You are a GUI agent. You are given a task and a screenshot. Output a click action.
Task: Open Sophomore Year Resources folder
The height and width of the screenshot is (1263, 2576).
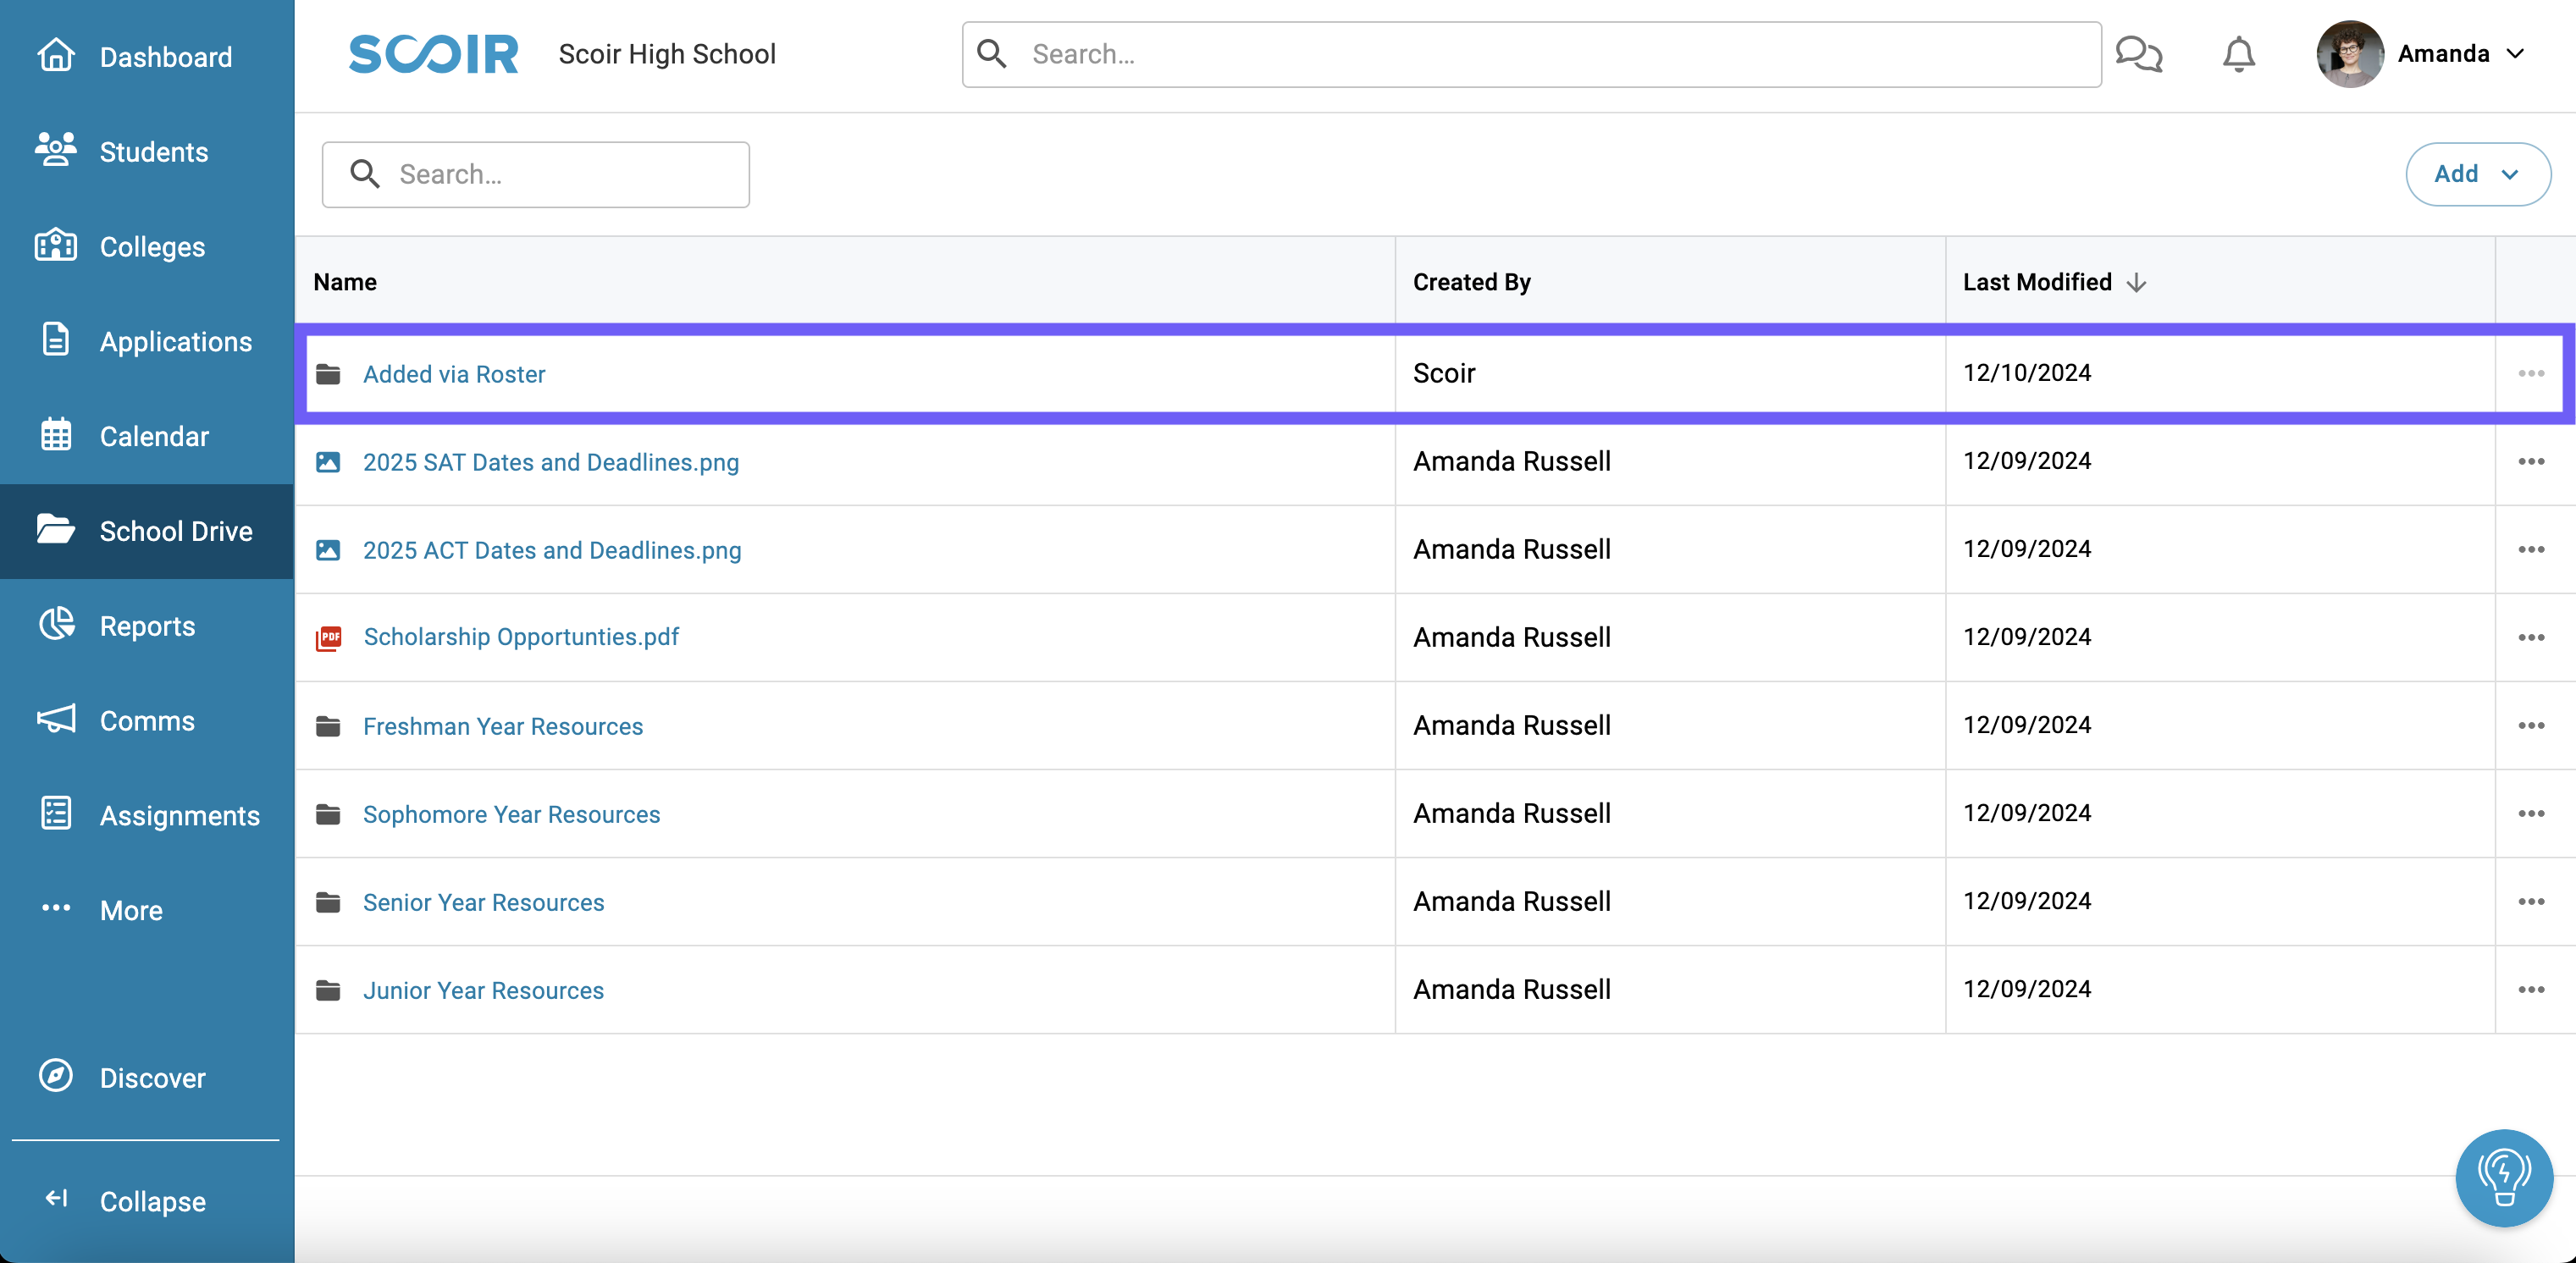(x=511, y=814)
